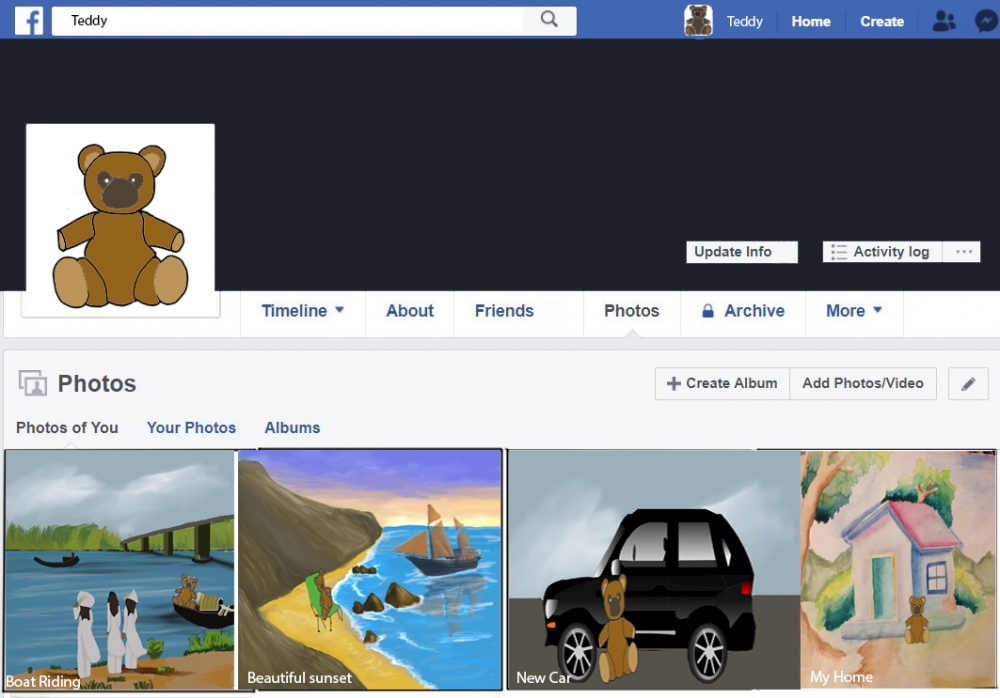Switch to the Albums tab
1000x698 pixels.
tap(292, 428)
